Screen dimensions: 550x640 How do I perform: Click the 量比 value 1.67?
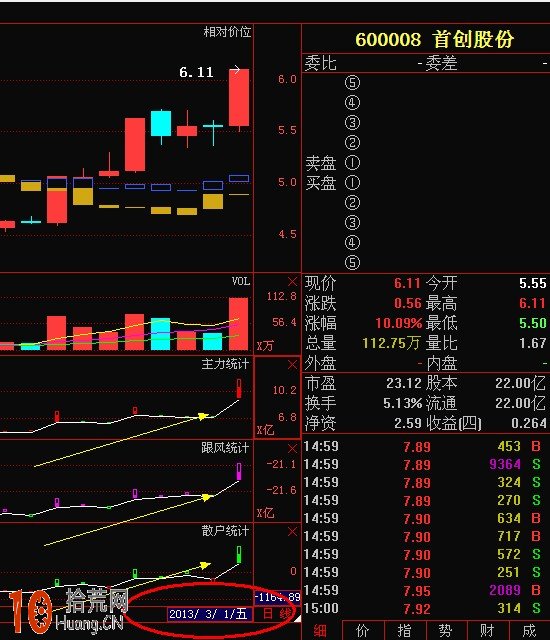pos(532,343)
